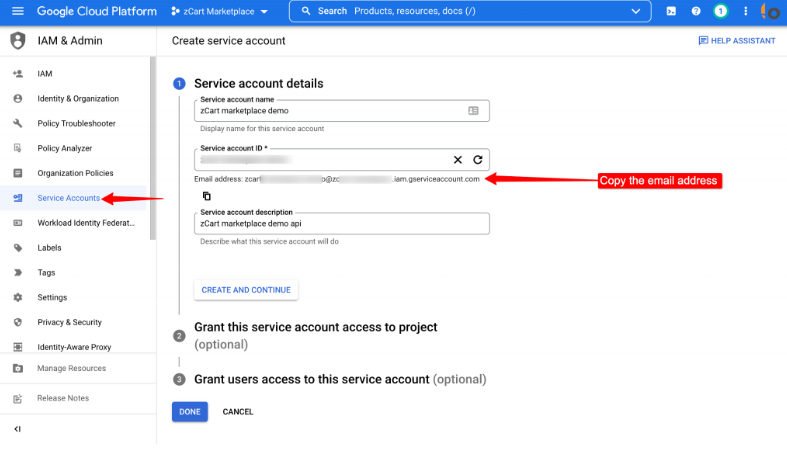Viewport: 787px width, 449px height.
Task: Open the help question mark icon
Action: click(696, 11)
